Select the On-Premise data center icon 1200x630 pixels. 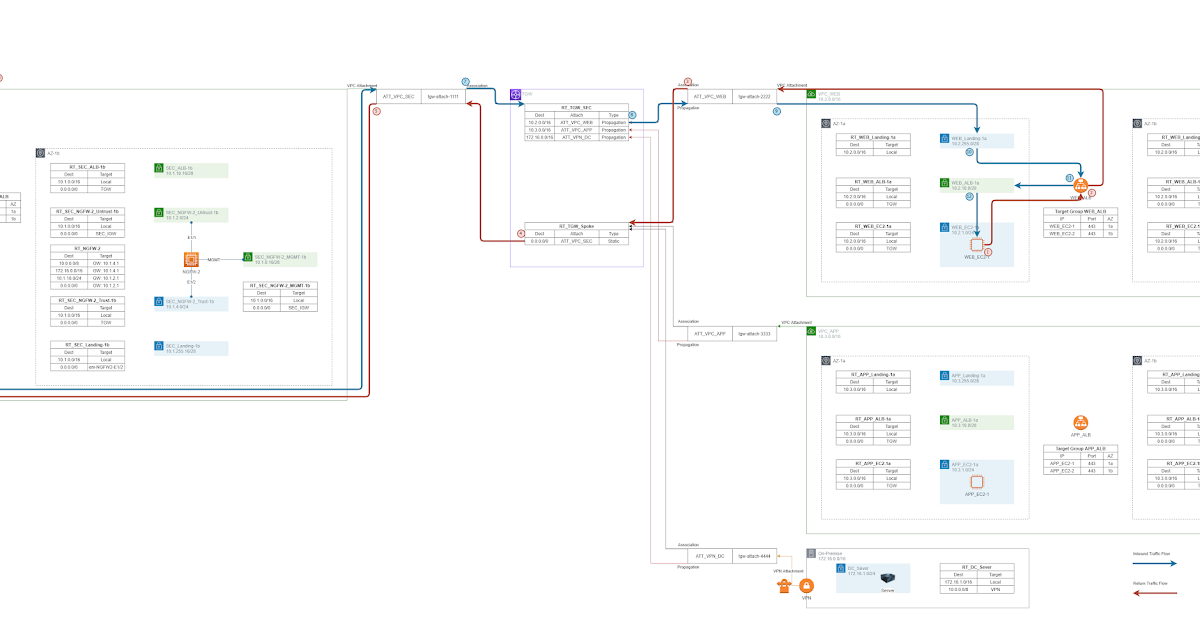click(809, 552)
